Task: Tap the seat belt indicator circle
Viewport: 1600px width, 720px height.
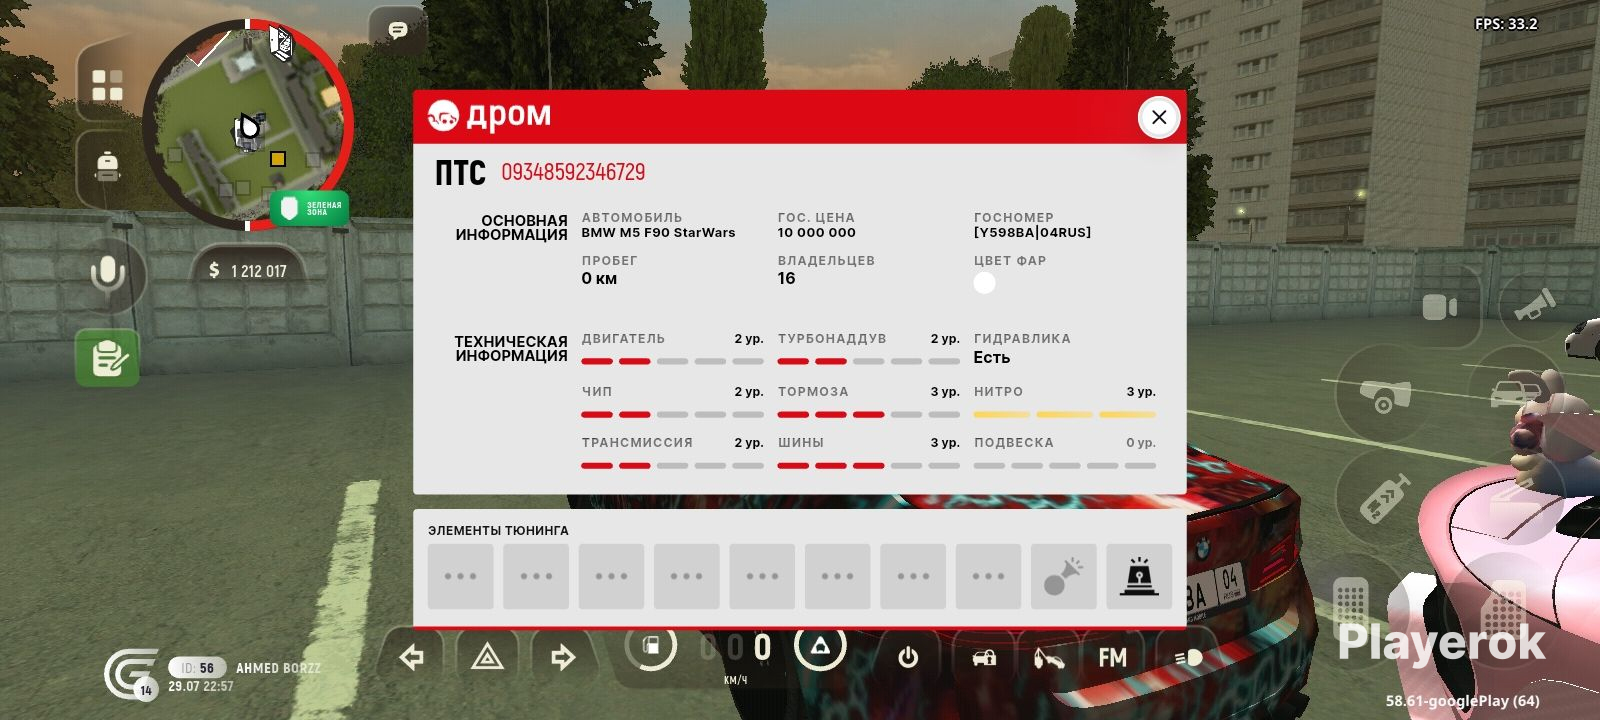Action: 820,647
